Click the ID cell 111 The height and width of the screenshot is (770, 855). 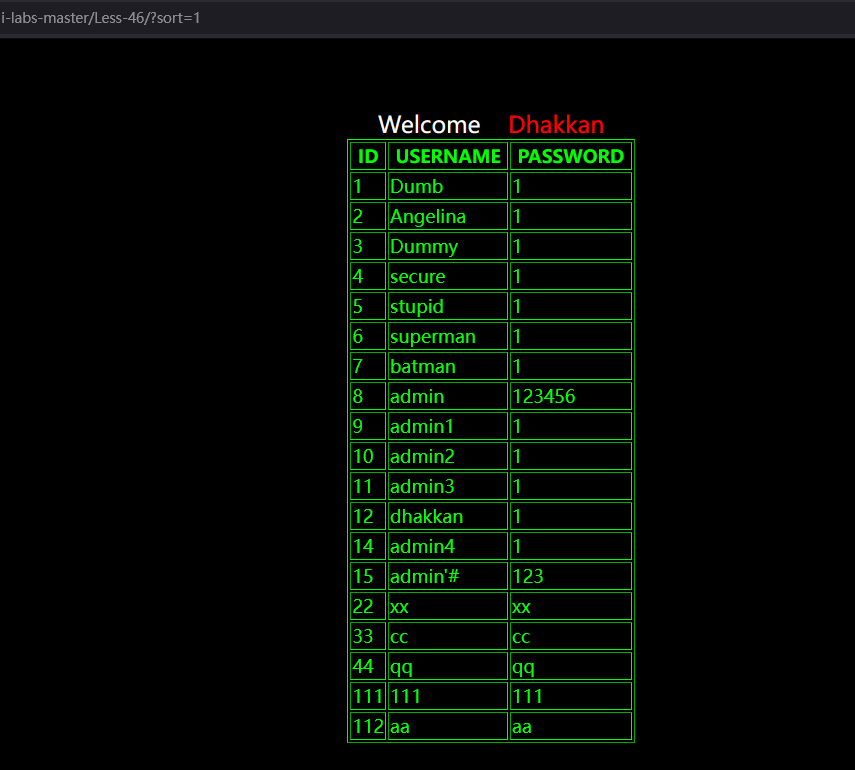tap(368, 696)
